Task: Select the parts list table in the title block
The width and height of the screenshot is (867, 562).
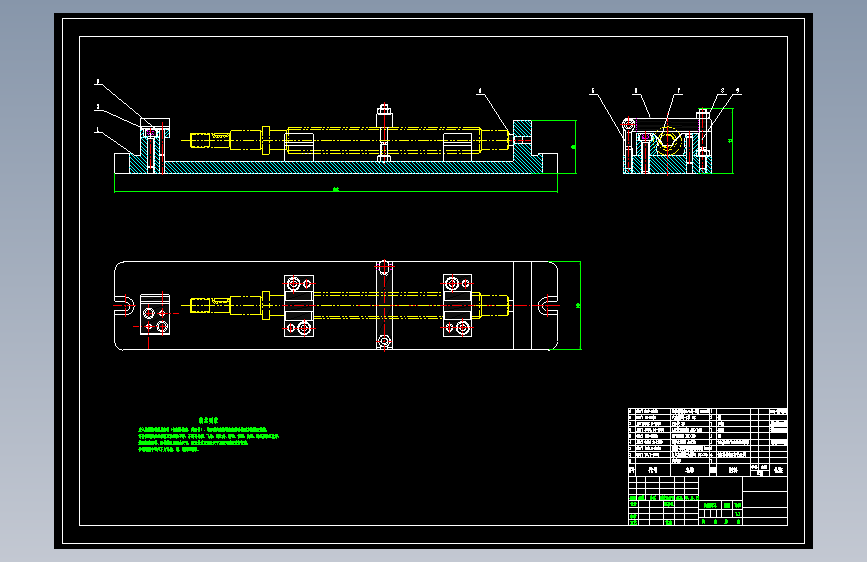Action: pos(707,441)
